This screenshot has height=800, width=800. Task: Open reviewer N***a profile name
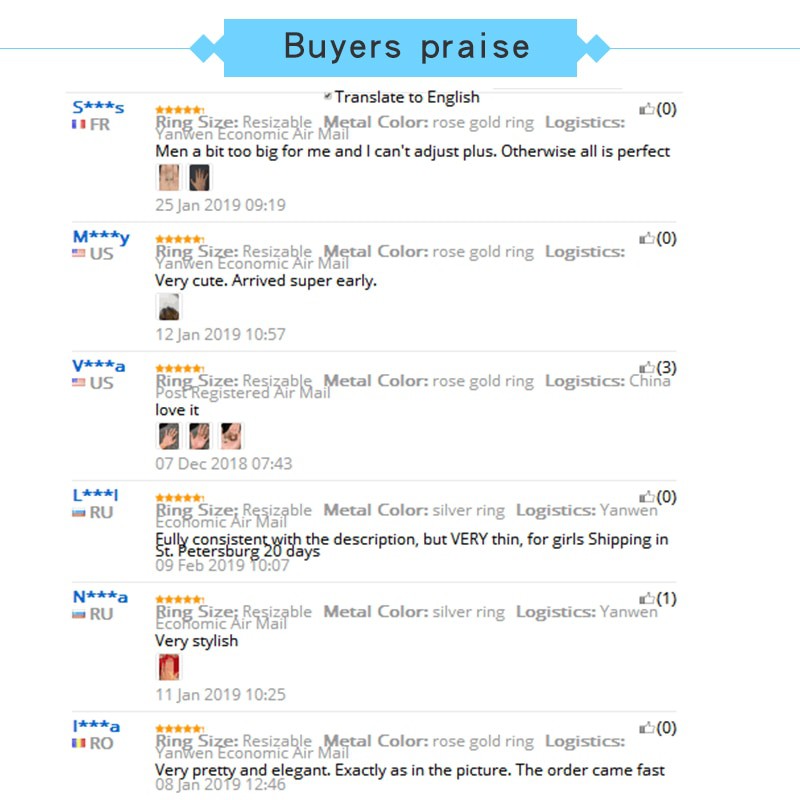click(100, 596)
